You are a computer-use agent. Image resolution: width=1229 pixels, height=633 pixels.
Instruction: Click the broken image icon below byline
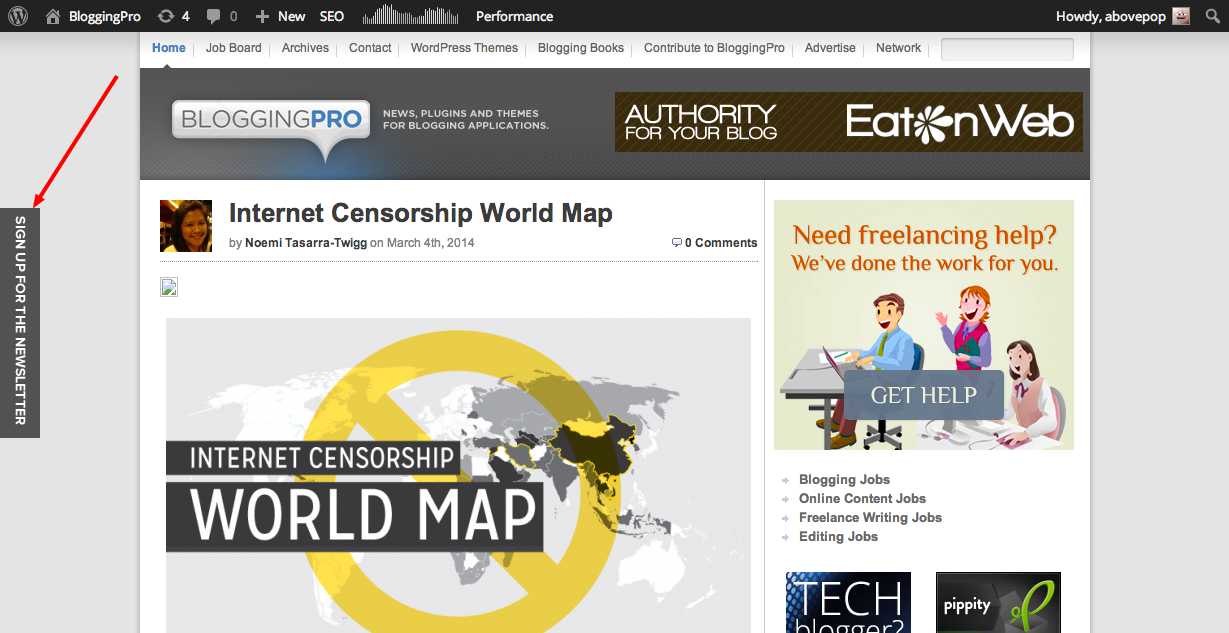(169, 288)
